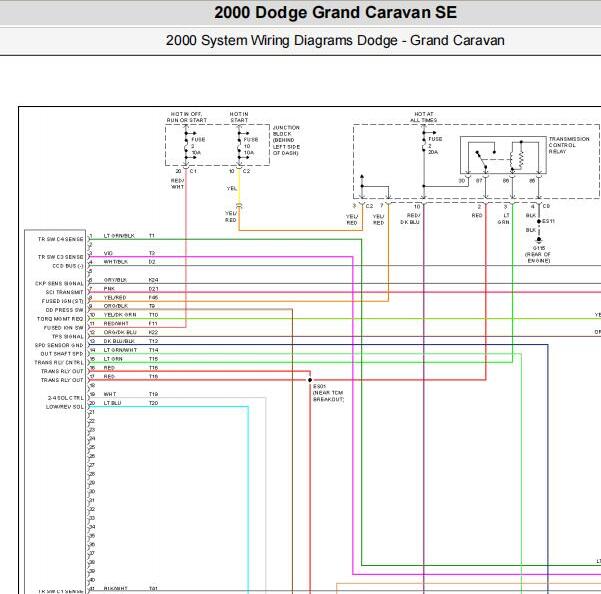Click the 'WHT/BLK' wire color label
Image resolution: width=601 pixels, height=594 pixels.
point(115,262)
